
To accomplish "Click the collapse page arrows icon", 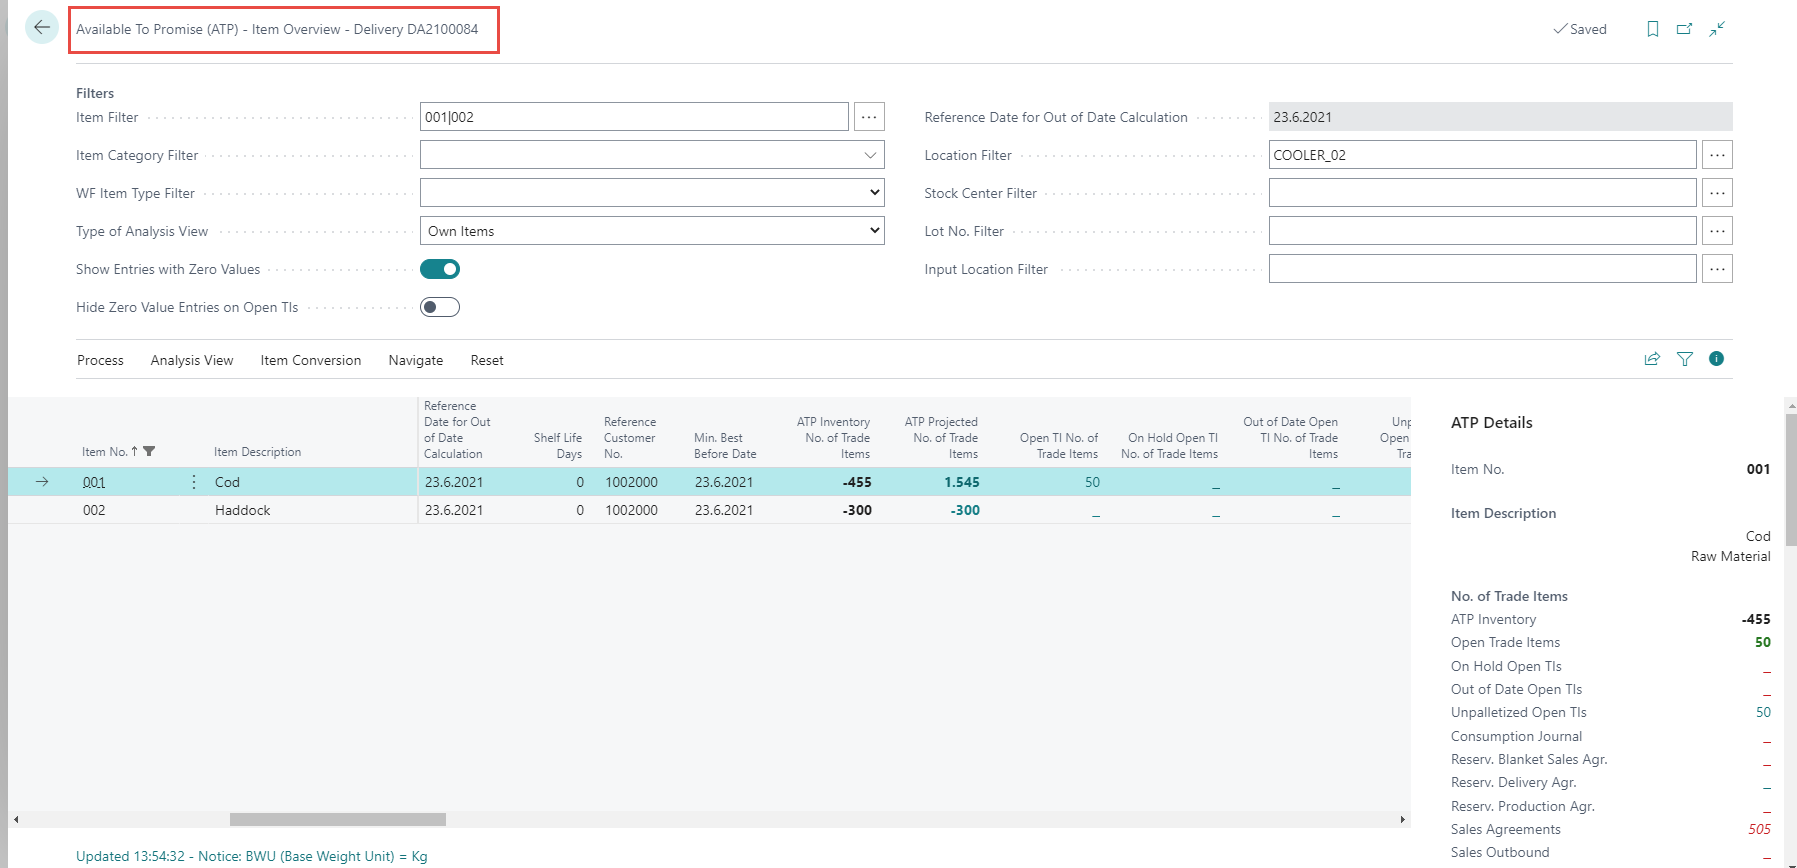I will [1717, 29].
